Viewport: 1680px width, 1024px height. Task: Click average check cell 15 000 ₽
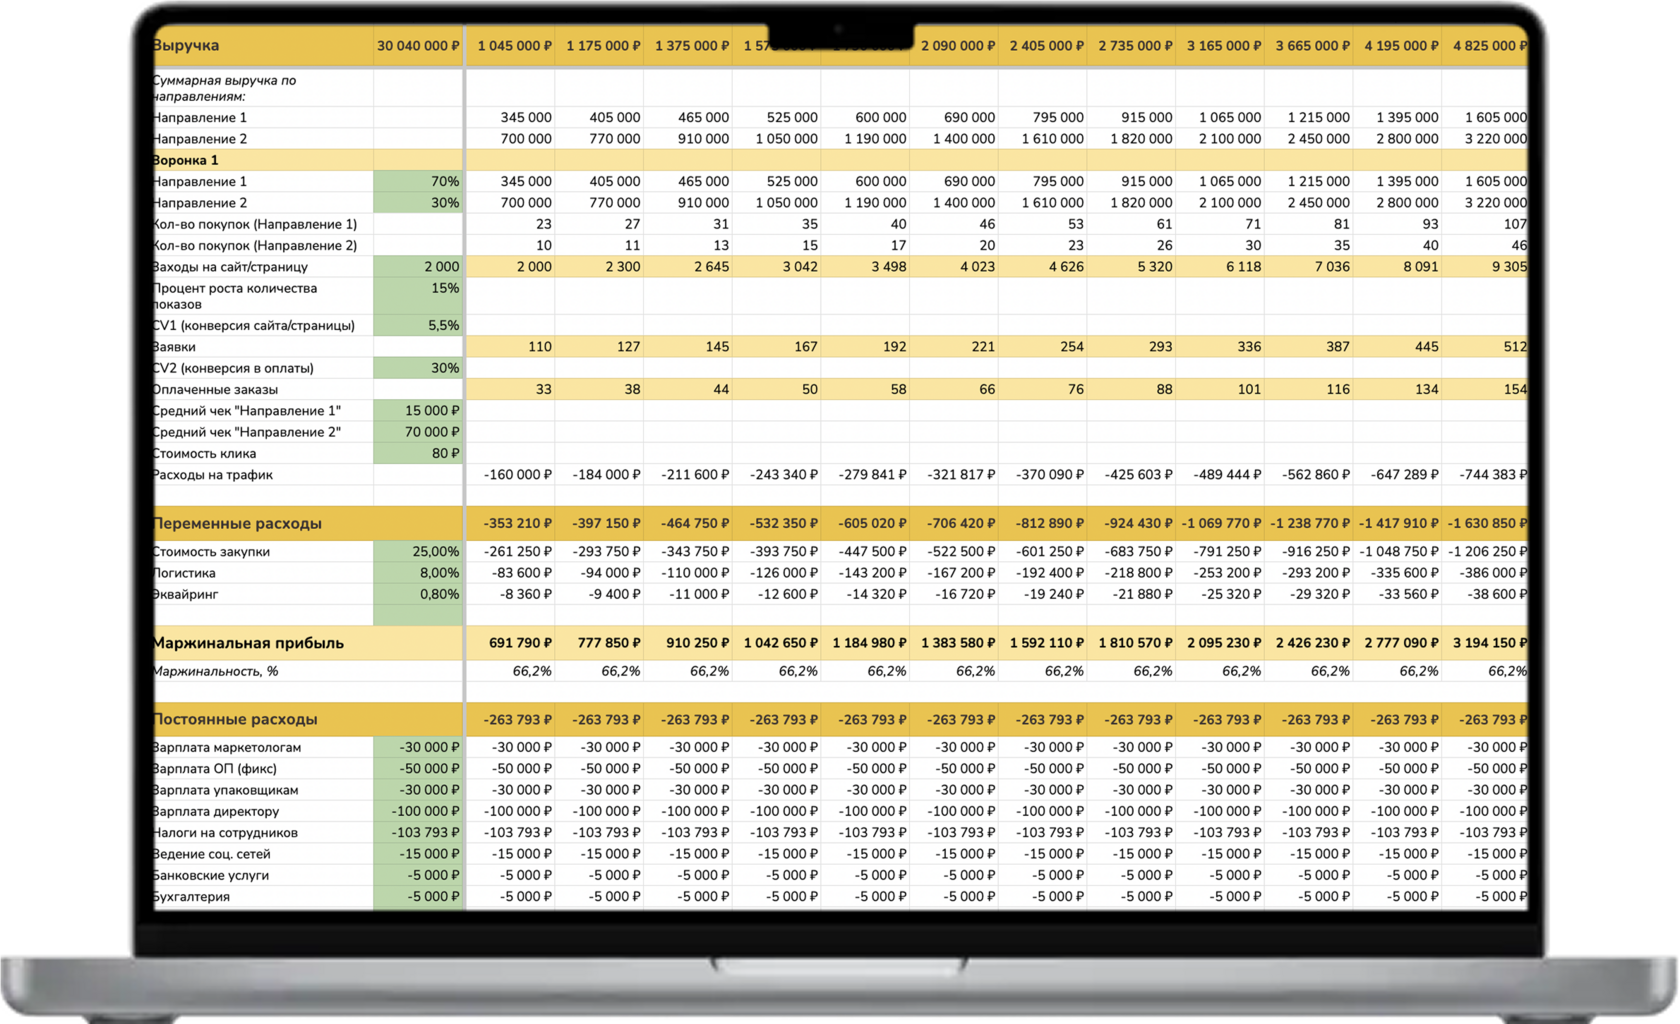418,411
